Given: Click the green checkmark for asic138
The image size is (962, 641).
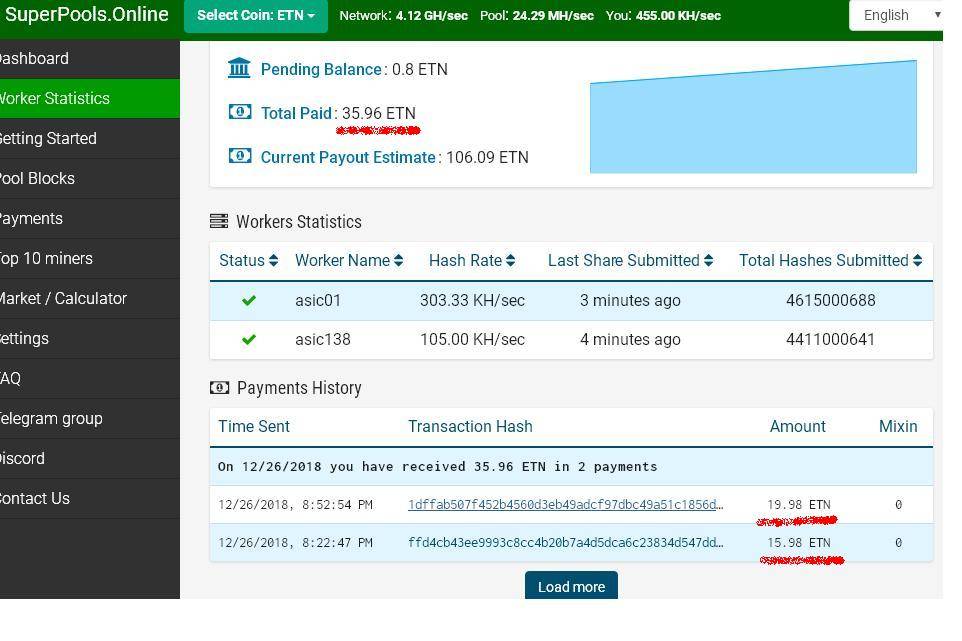Looking at the screenshot, I should point(248,339).
